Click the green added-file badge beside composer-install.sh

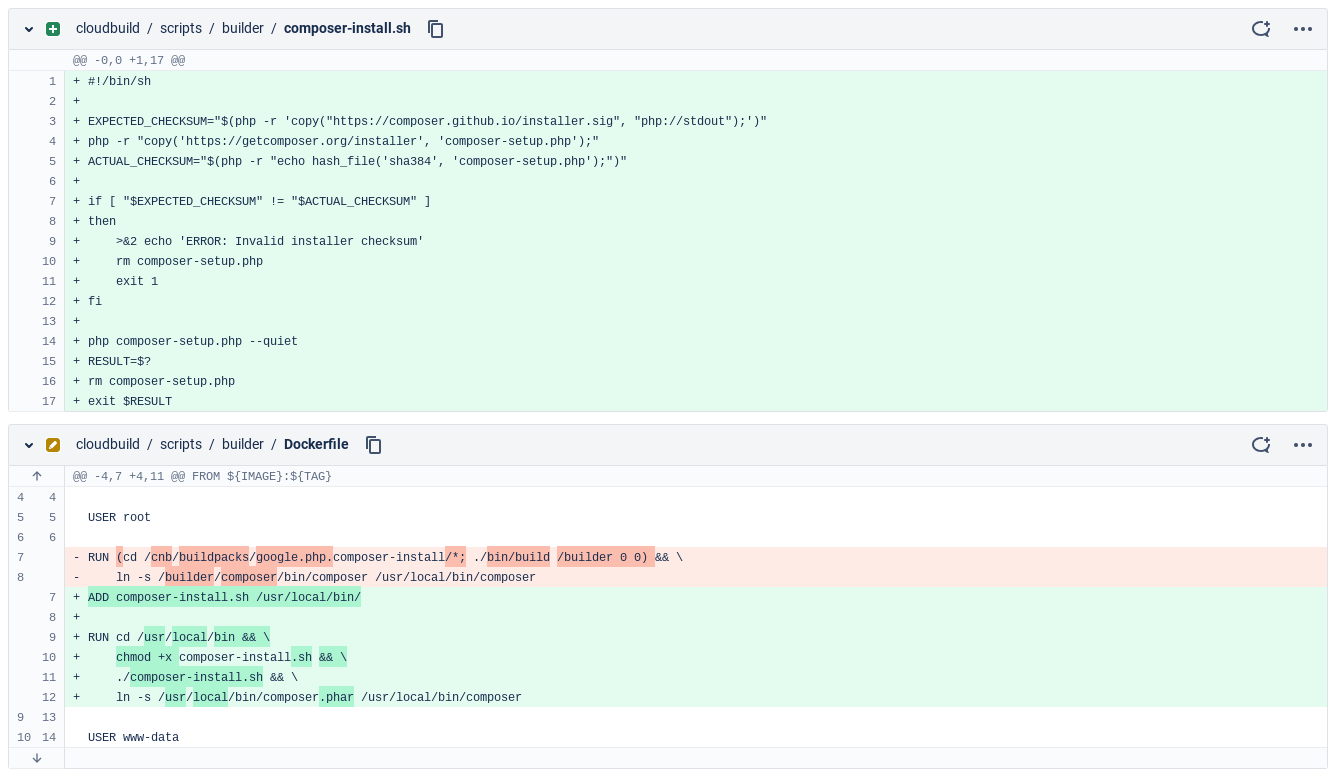coord(53,29)
